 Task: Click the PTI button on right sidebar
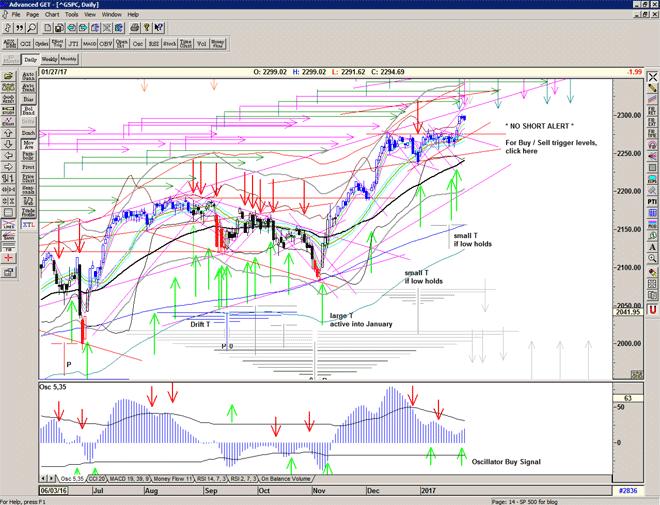652,201
